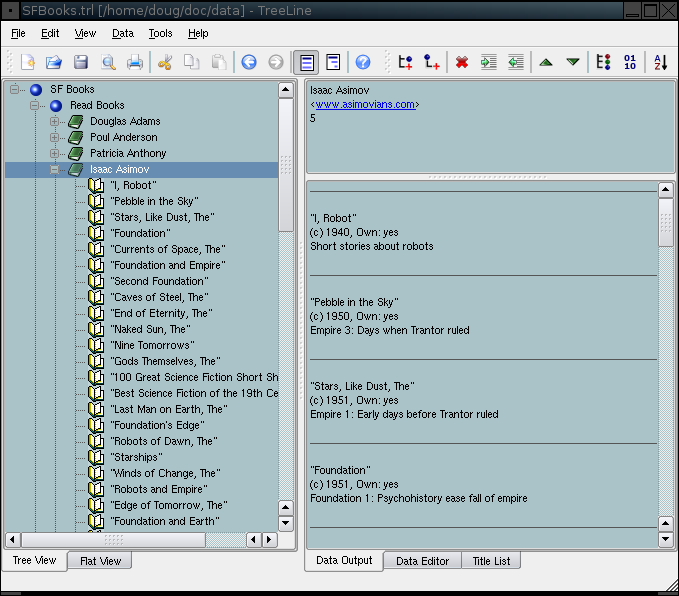Click the tree's horizontal scrollbar thumb
679x596 pixels.
113,540
